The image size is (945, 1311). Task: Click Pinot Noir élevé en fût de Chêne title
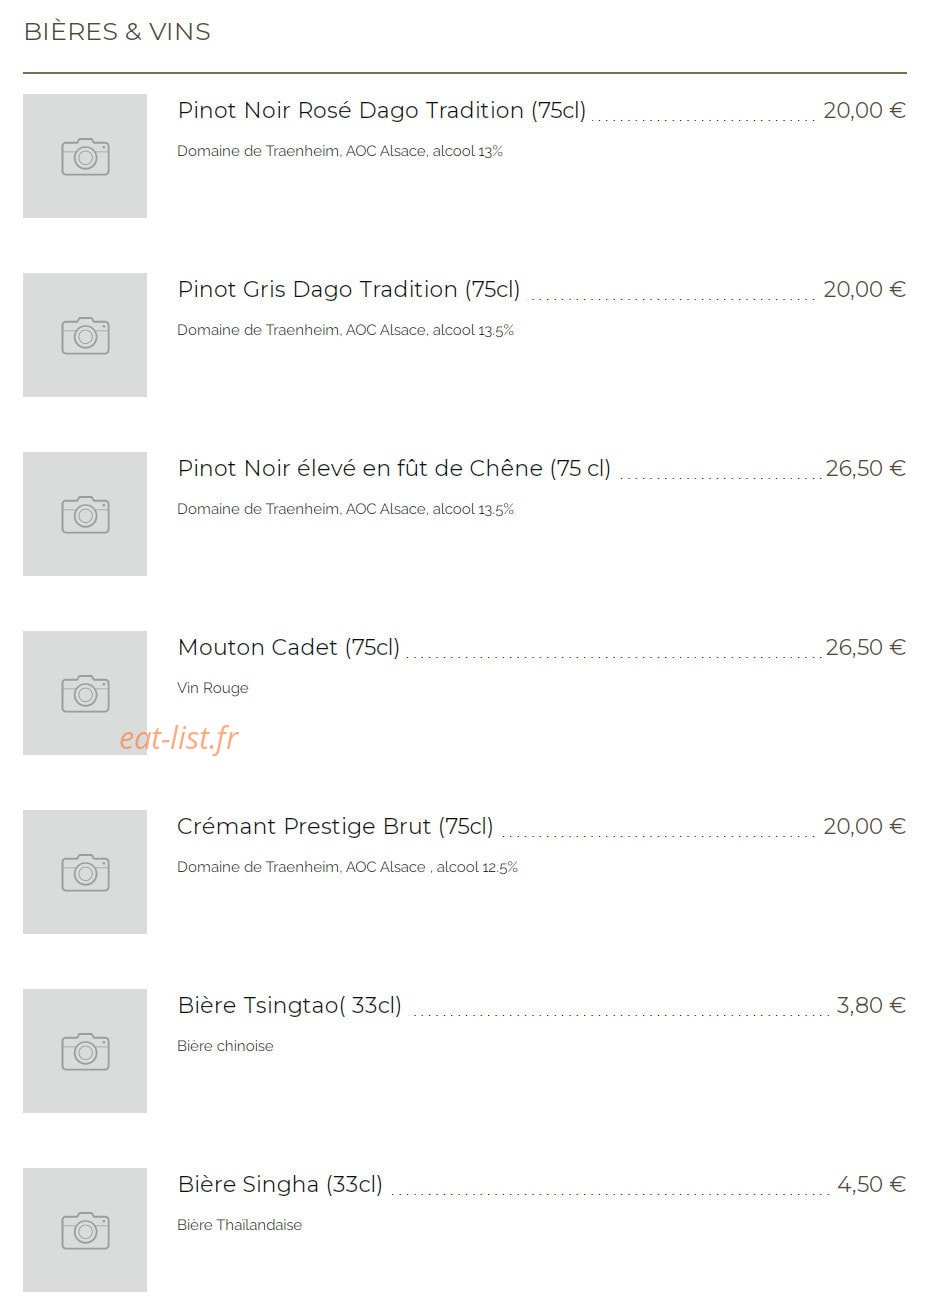[394, 469]
